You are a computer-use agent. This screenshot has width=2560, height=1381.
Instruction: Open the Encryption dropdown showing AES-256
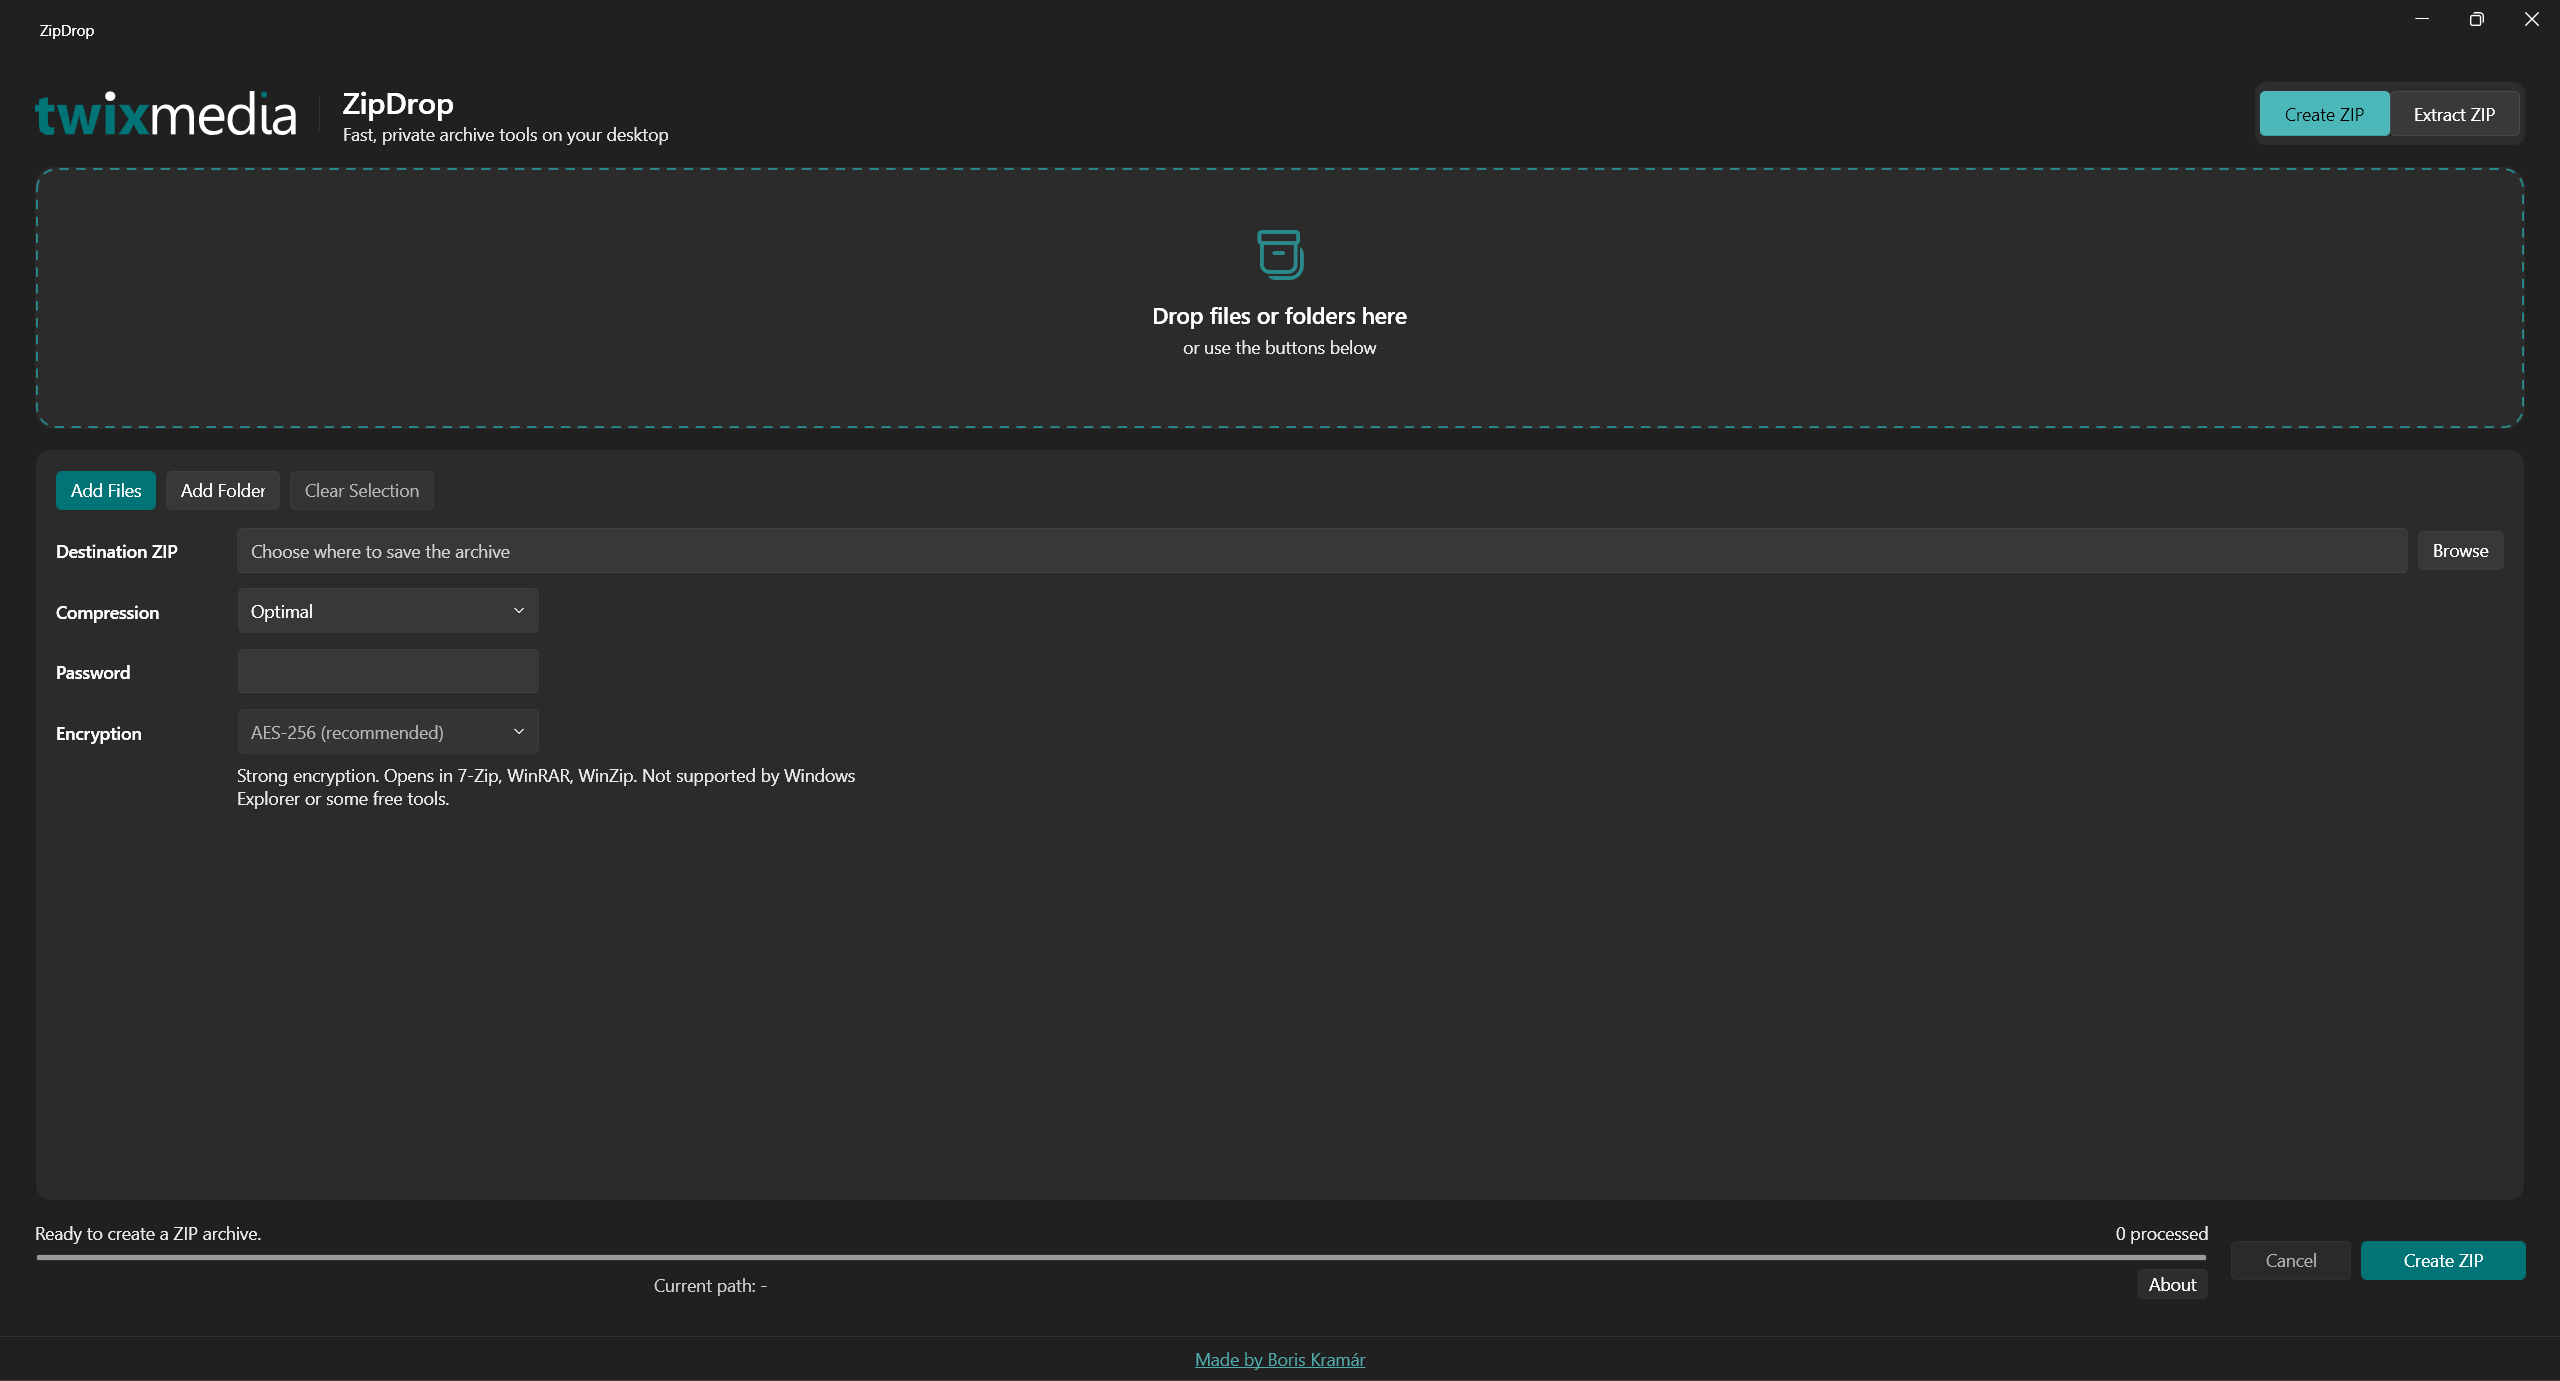tap(388, 732)
